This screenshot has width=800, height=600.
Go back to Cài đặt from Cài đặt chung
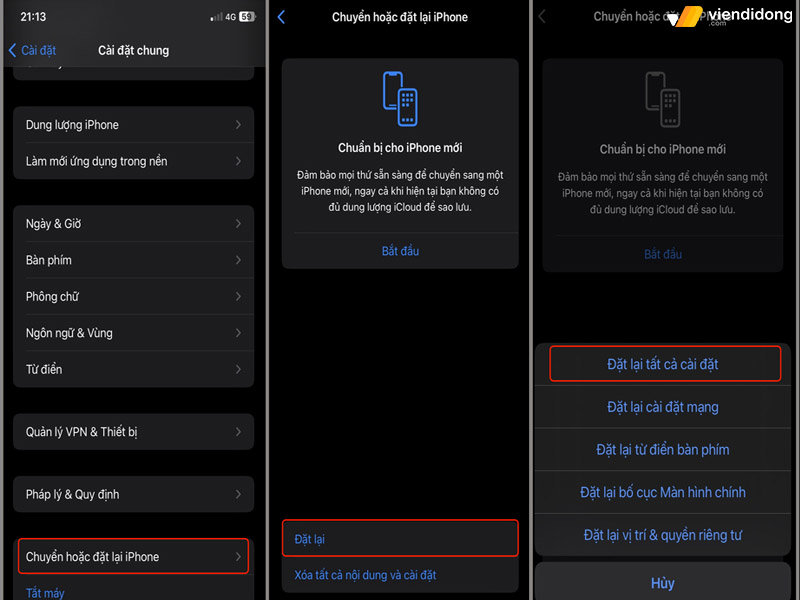(32, 51)
